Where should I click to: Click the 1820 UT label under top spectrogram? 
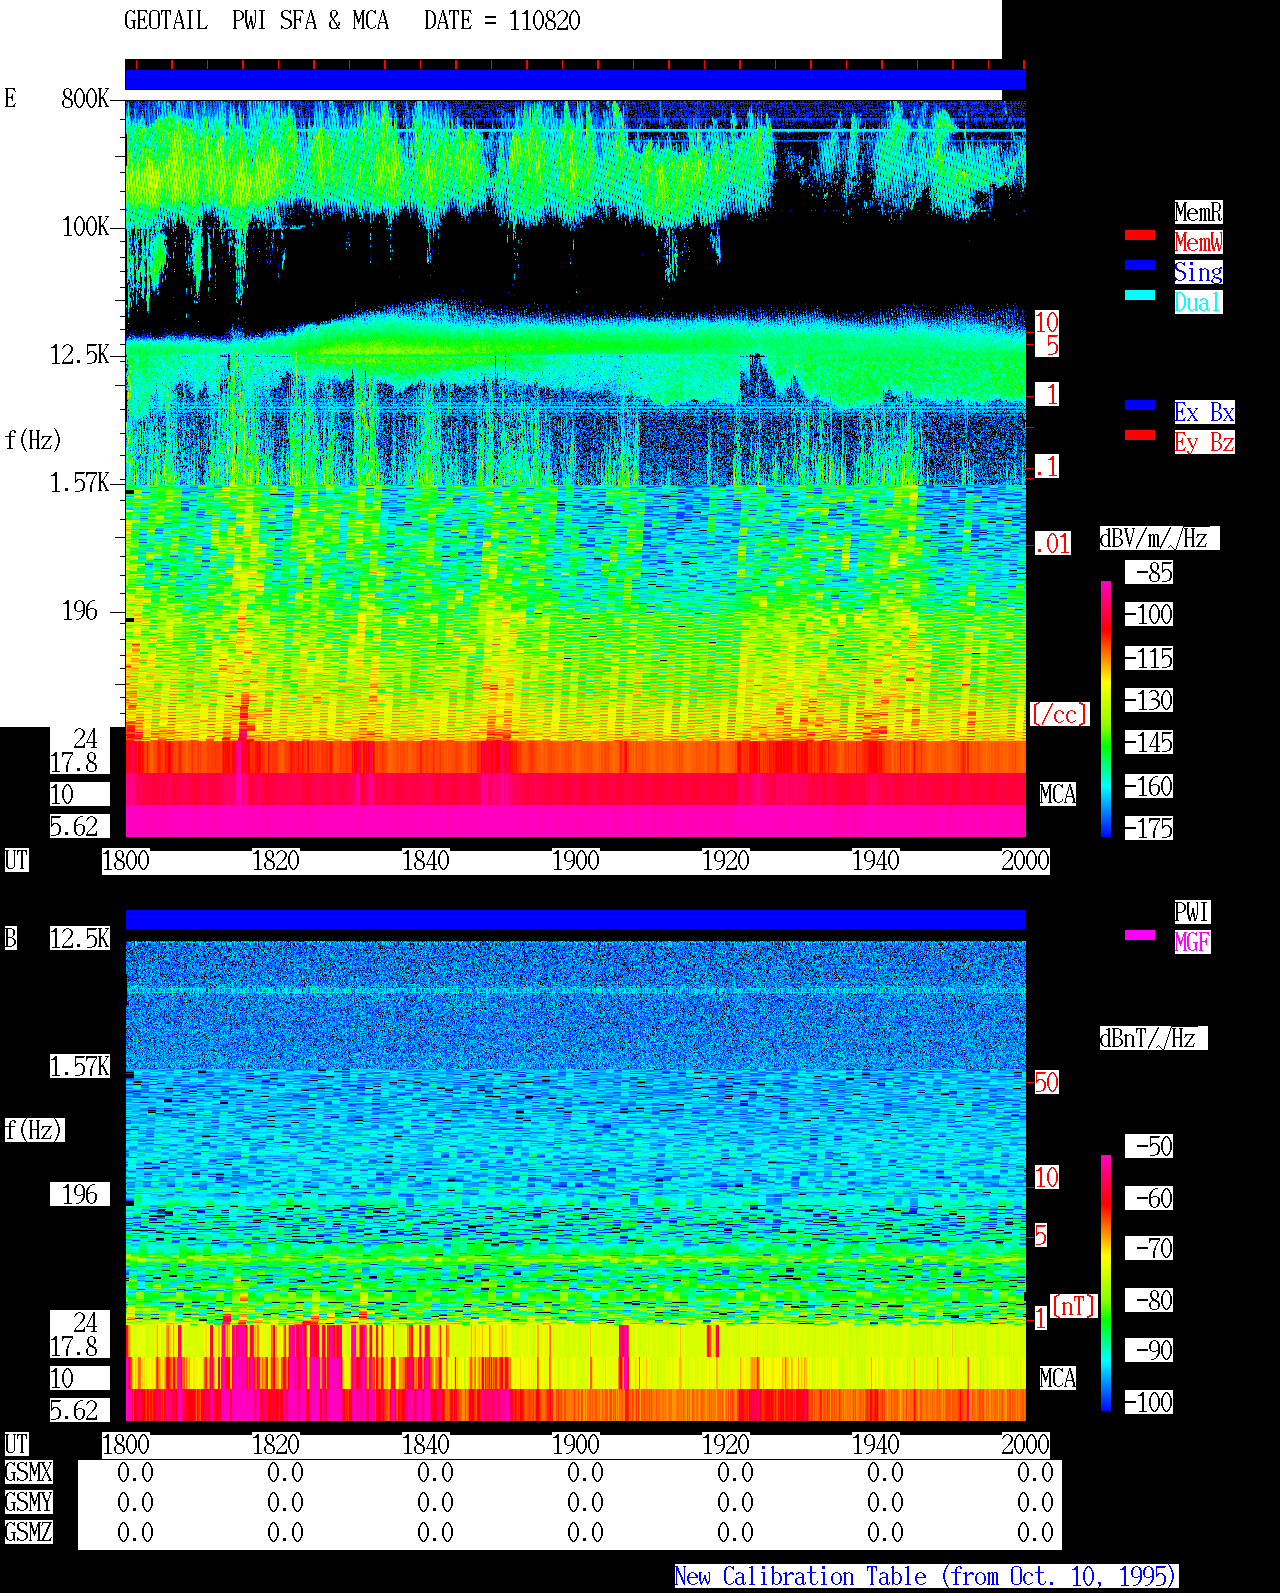(275, 861)
